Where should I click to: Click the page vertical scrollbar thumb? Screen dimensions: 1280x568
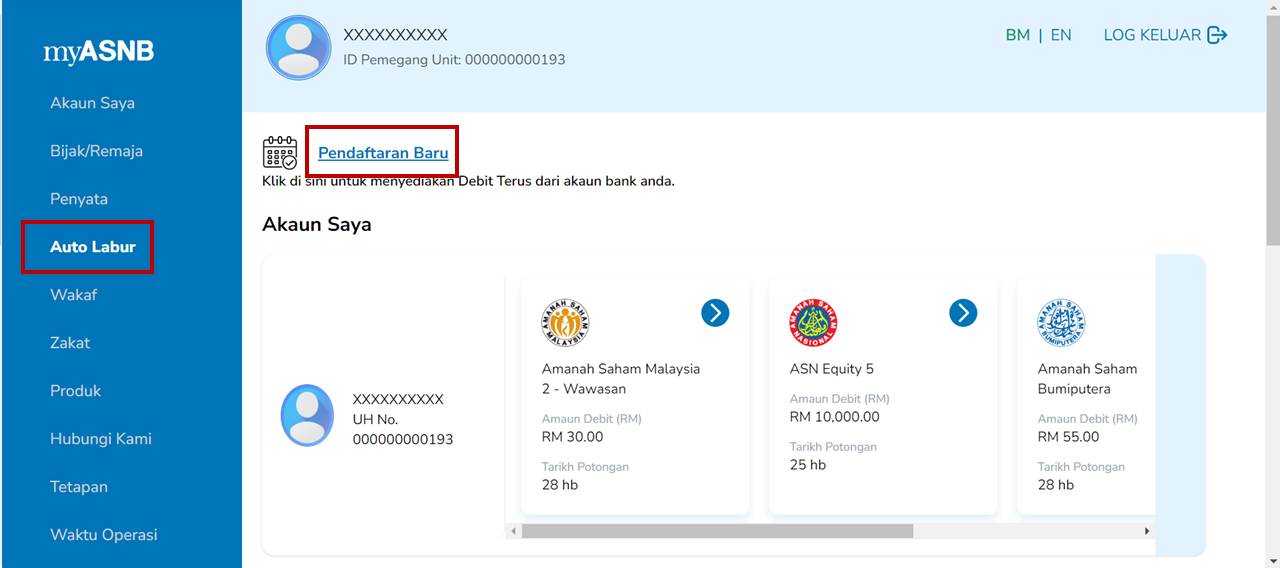click(1272, 130)
